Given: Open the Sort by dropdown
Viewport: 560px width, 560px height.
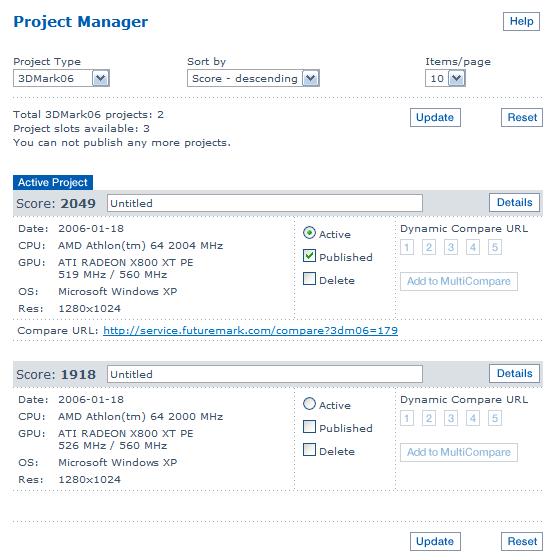Looking at the screenshot, I should tap(253, 78).
